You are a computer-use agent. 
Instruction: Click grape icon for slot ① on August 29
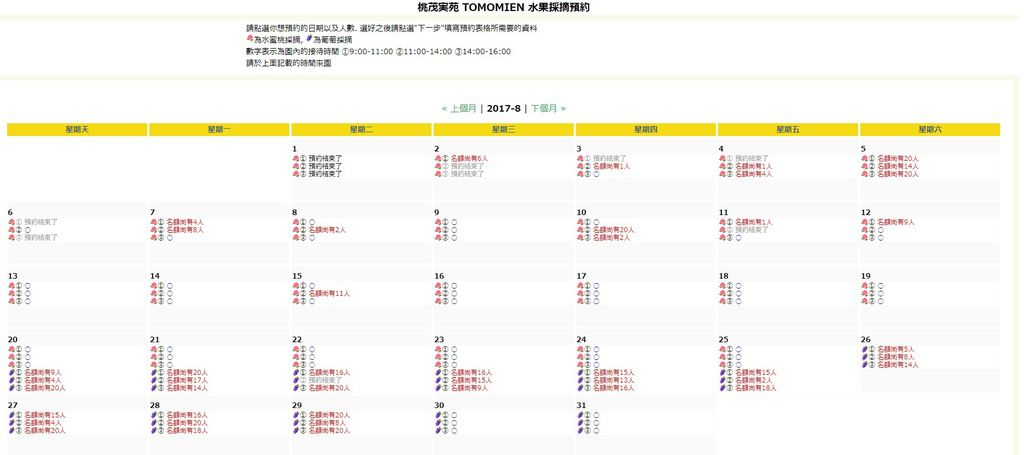click(x=295, y=415)
